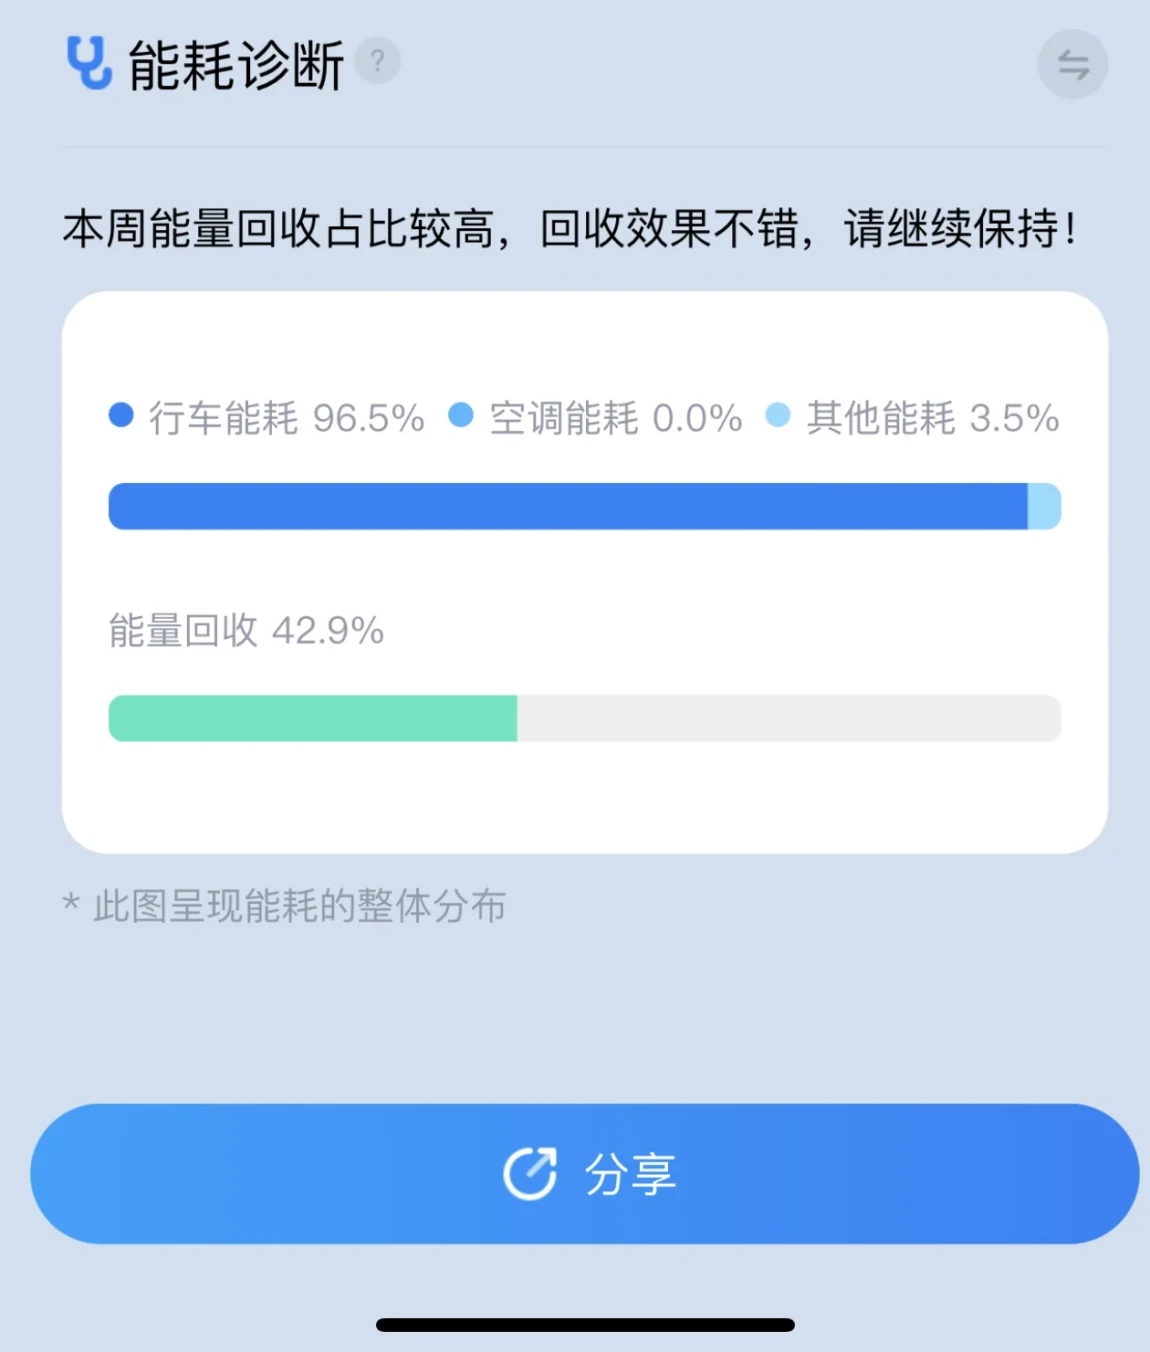The width and height of the screenshot is (1150, 1352).
Task: Tap the stethoscope energy diagnosis icon
Action: [x=89, y=63]
